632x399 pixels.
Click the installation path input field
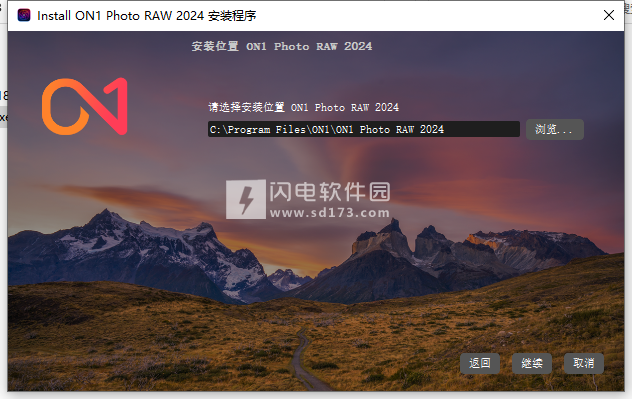[364, 129]
